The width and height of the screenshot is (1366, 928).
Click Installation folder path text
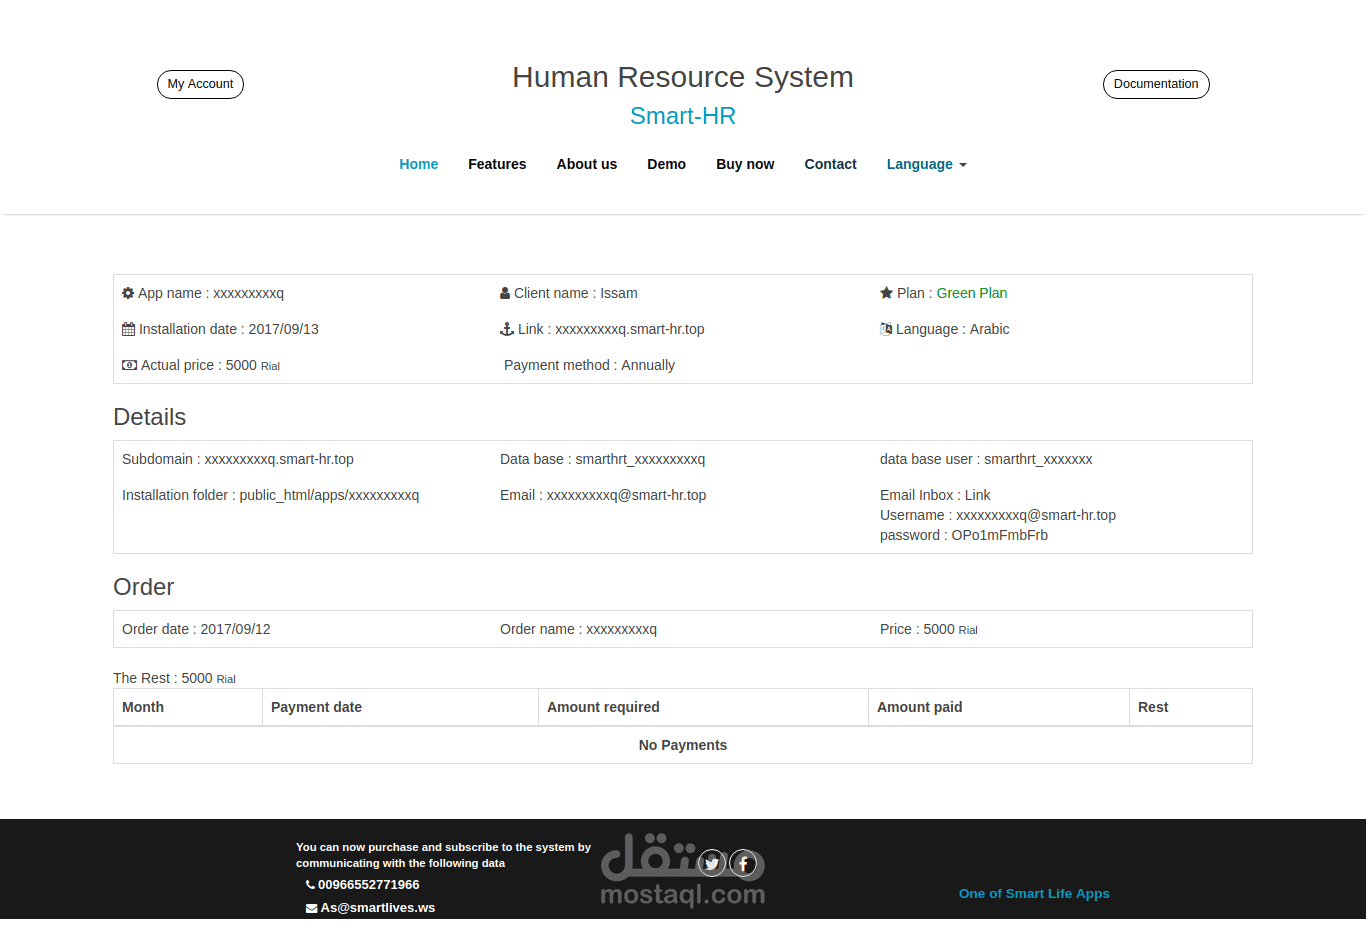[270, 495]
